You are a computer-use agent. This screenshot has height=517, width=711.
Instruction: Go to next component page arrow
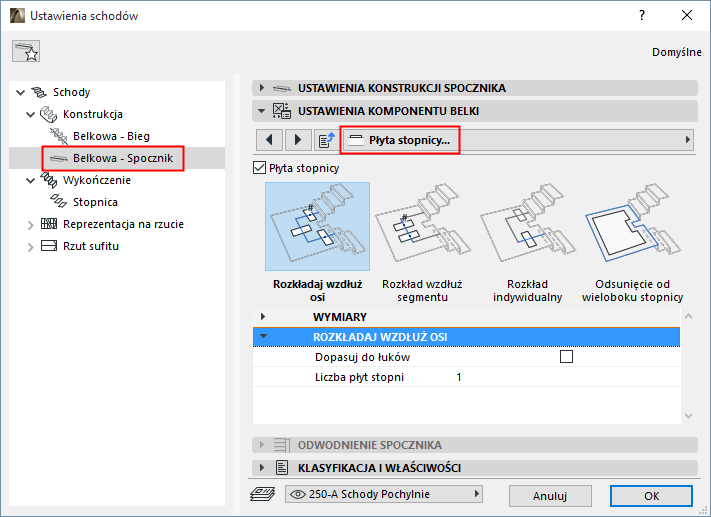pos(298,140)
